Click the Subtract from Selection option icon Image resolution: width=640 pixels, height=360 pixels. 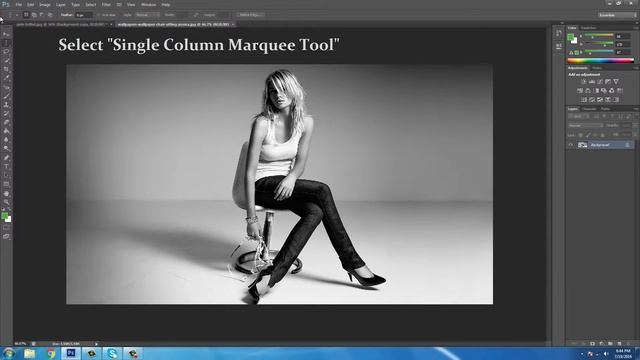(42, 15)
